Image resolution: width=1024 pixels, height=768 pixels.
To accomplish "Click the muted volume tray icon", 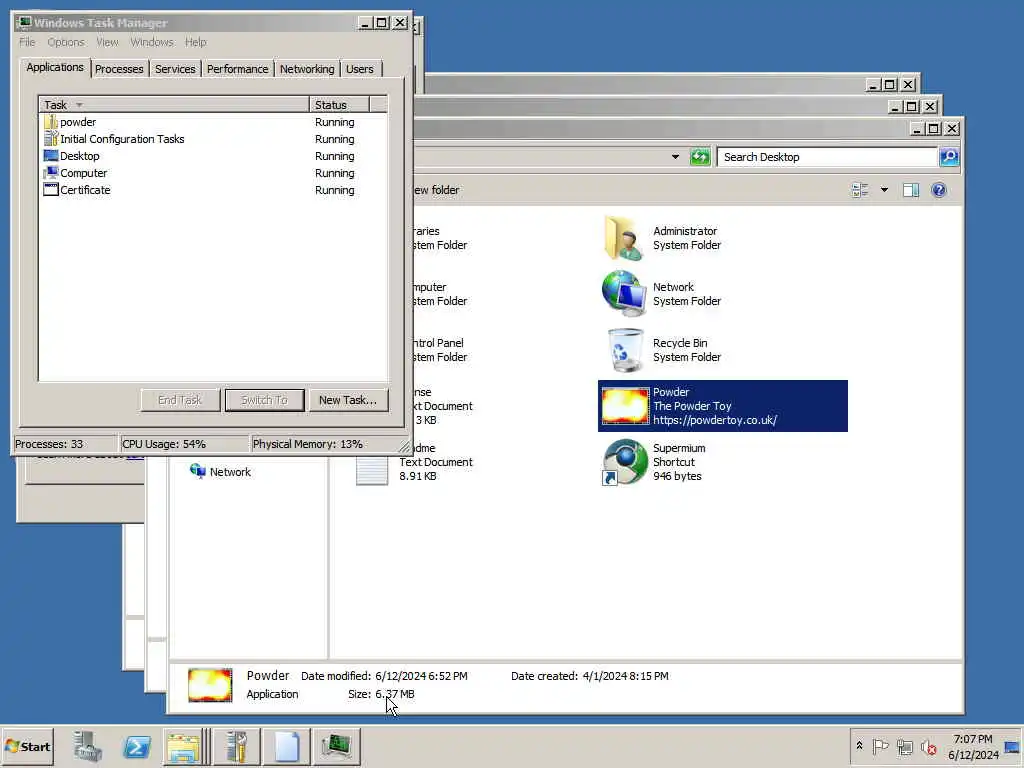I will [x=929, y=746].
